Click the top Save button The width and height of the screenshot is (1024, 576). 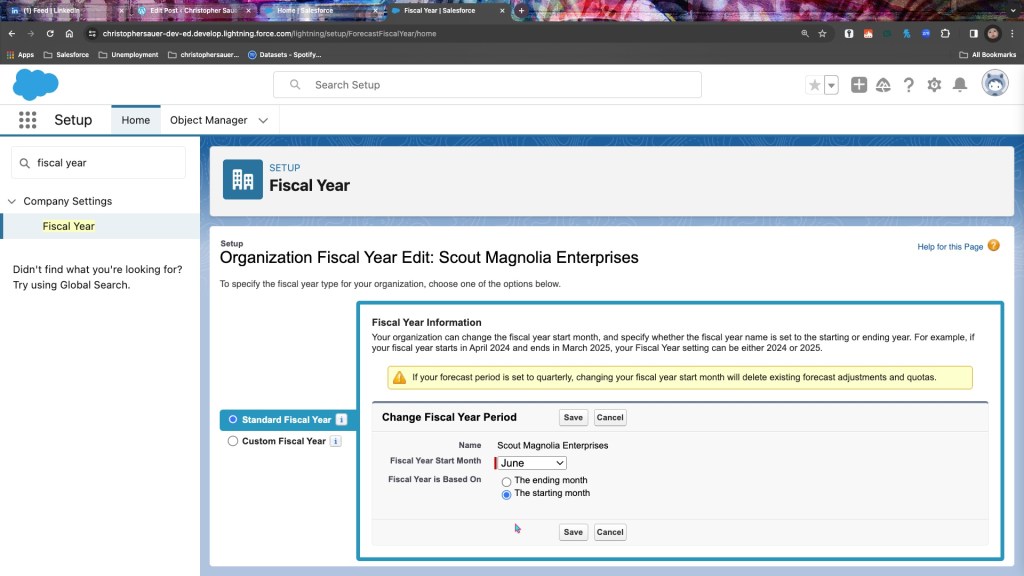click(x=573, y=418)
